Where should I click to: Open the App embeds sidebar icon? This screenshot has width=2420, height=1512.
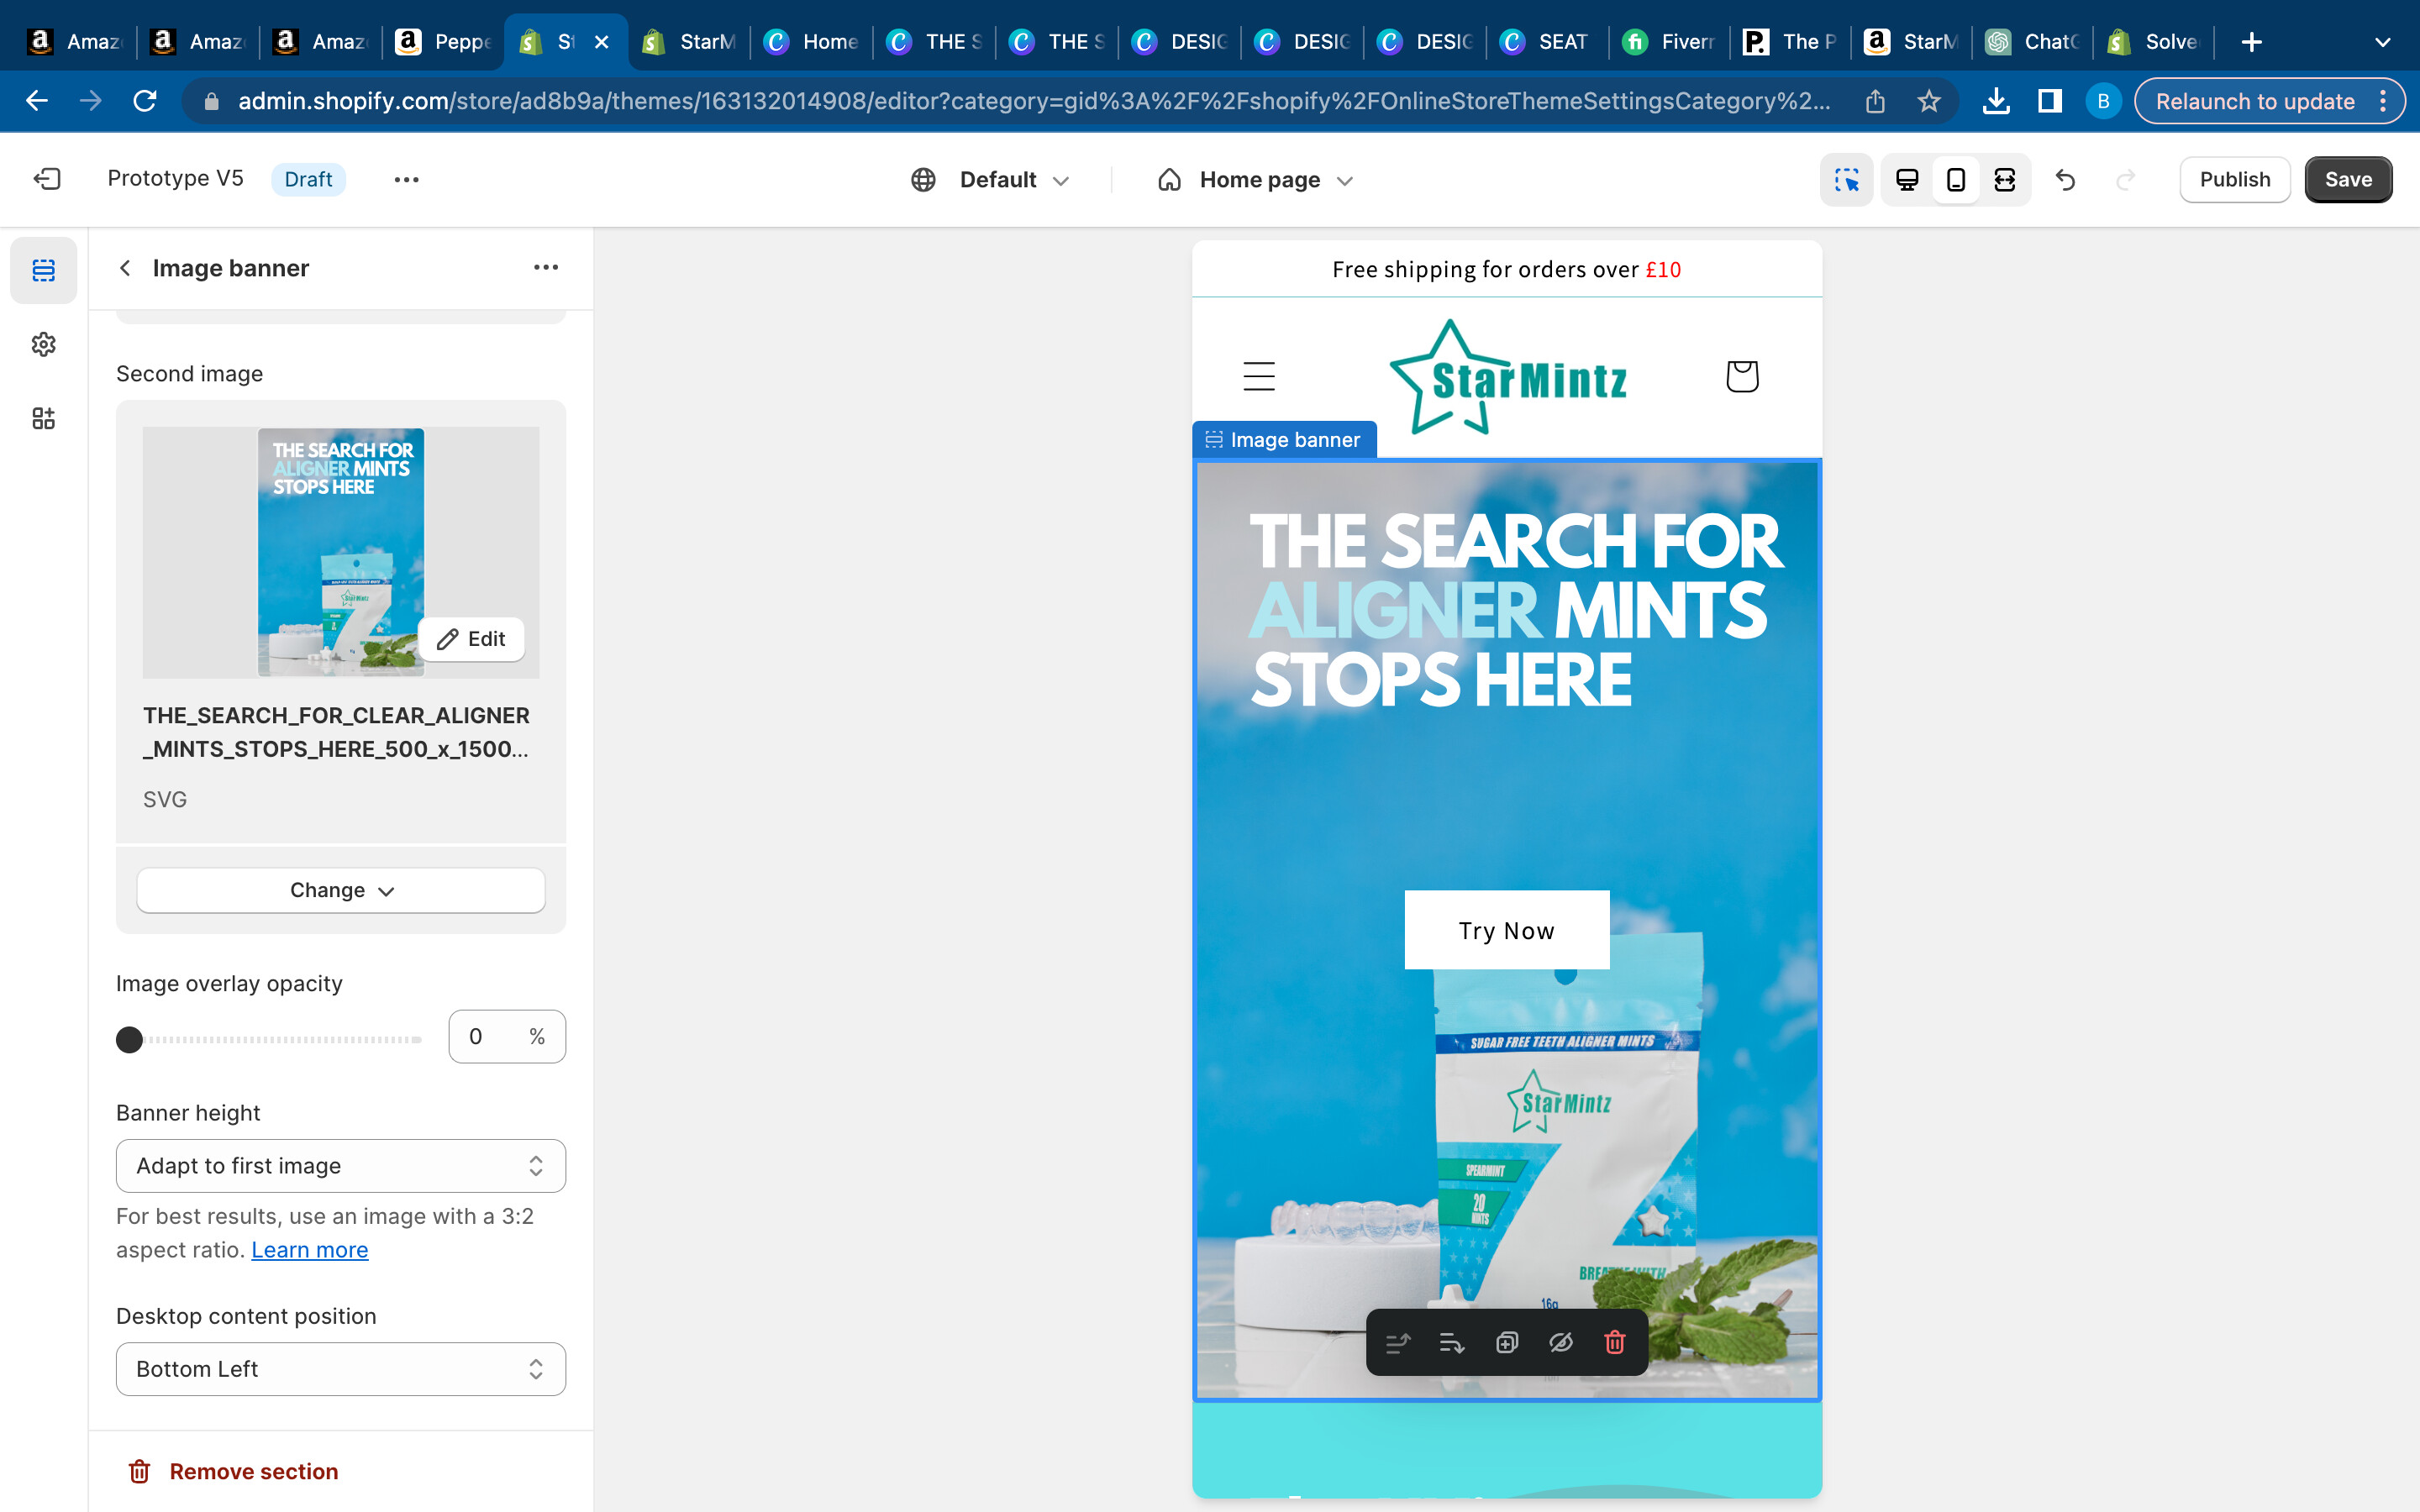tap(43, 418)
